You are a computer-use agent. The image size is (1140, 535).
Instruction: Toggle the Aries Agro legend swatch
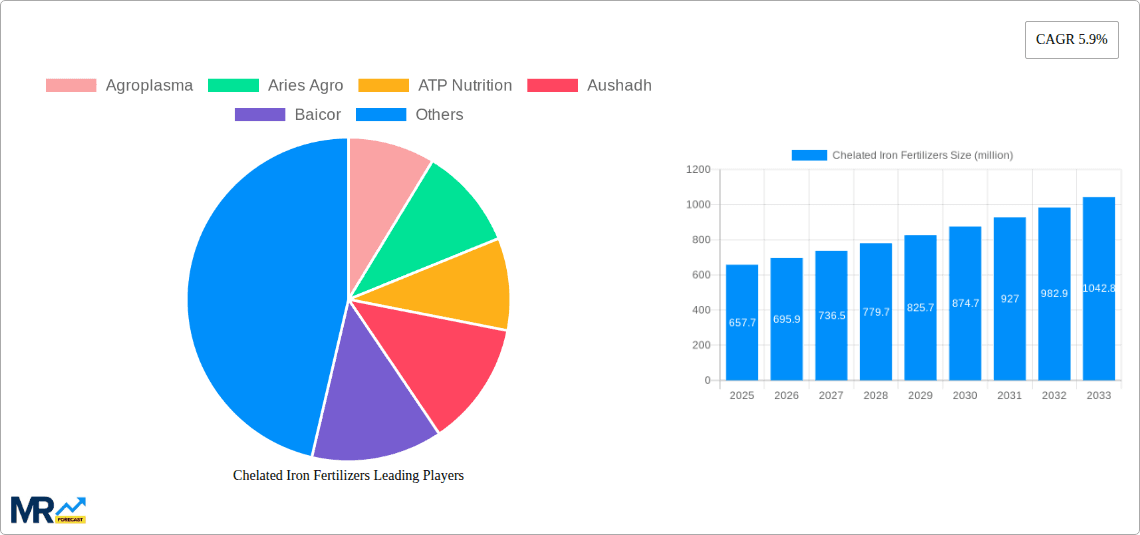[233, 85]
